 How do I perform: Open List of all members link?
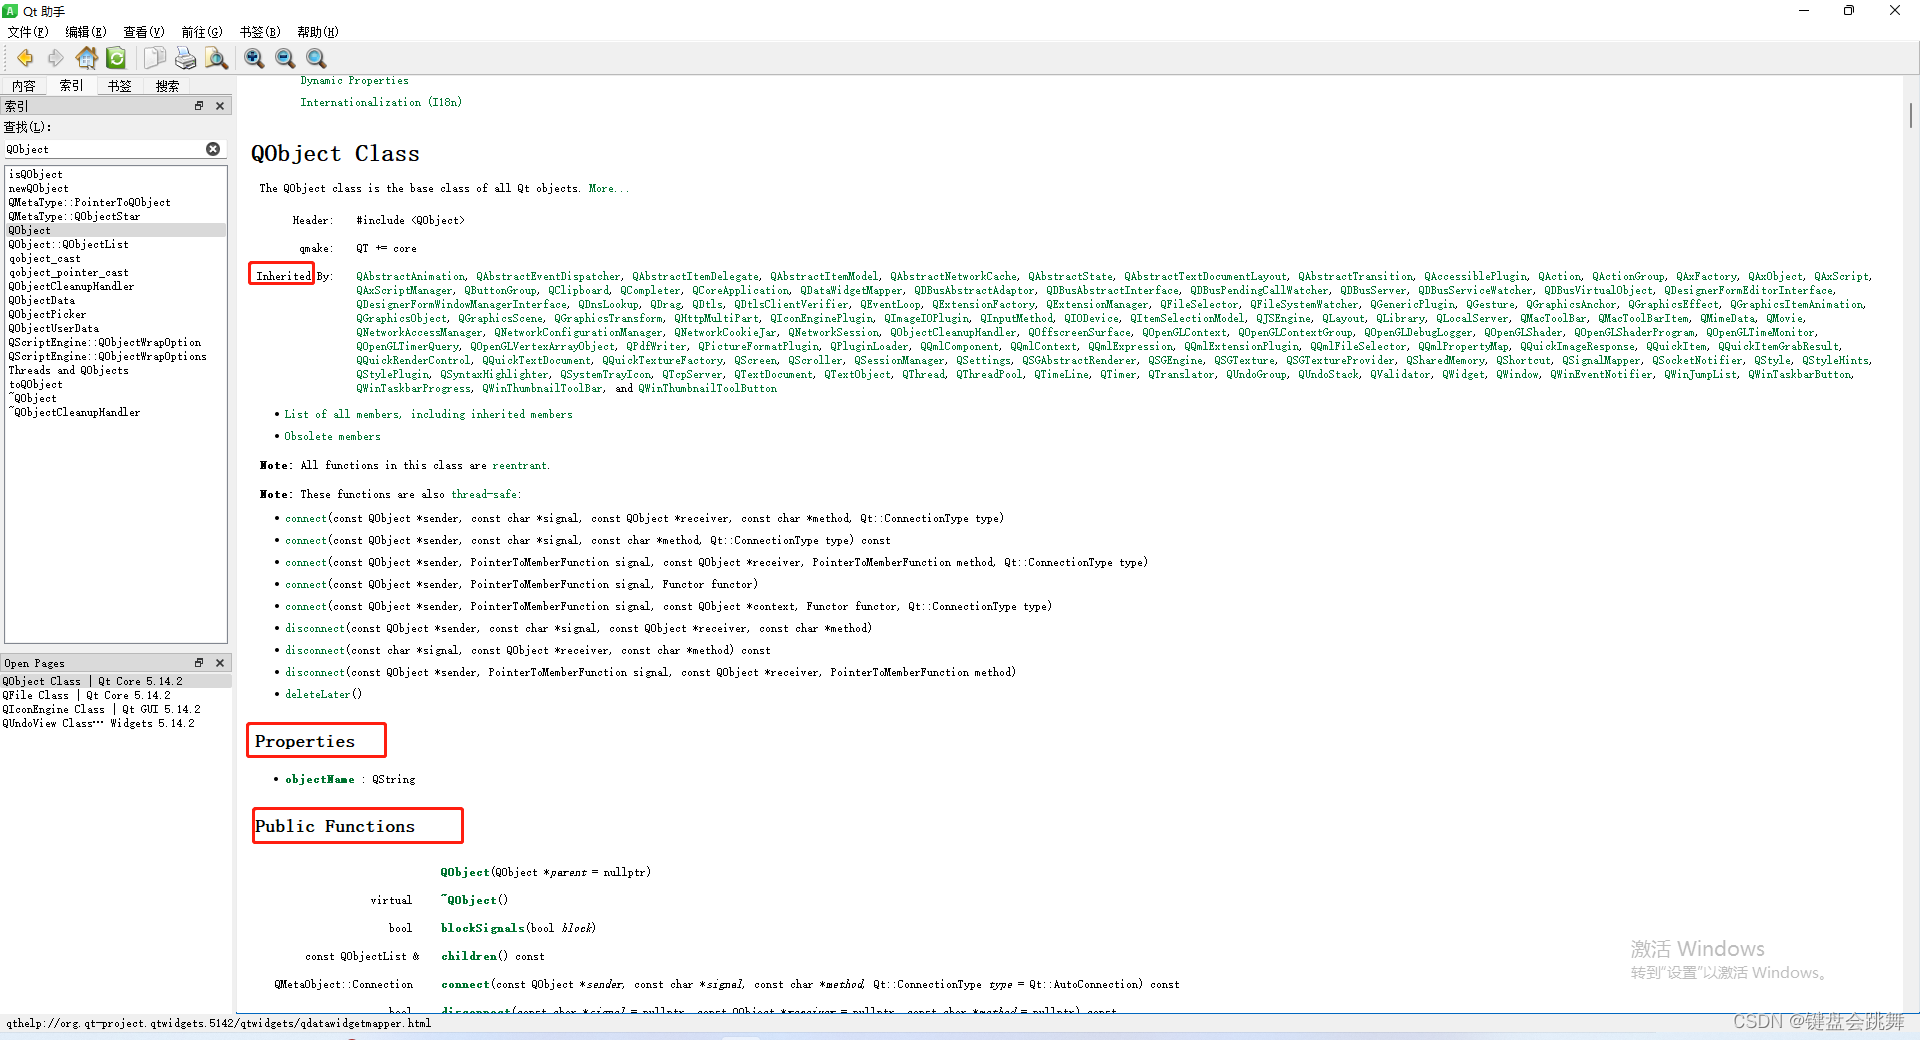tap(428, 414)
